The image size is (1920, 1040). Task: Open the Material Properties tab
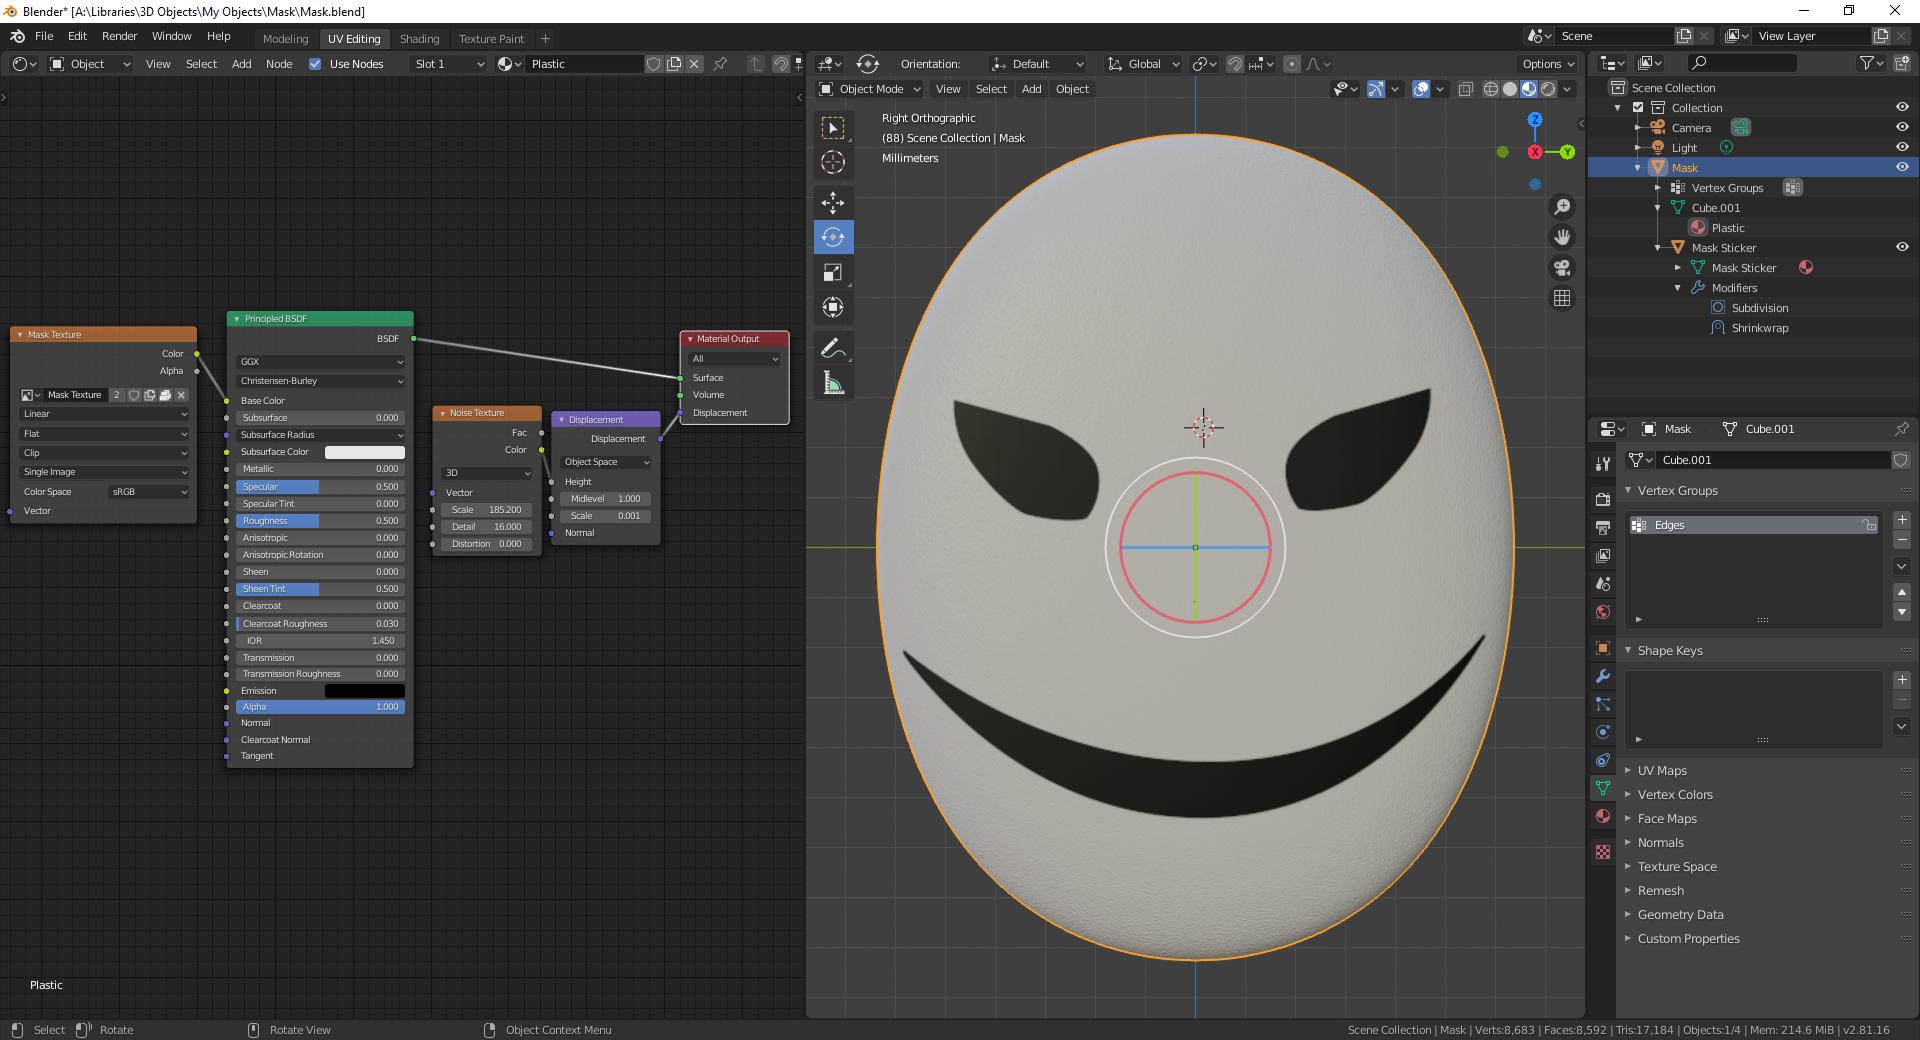[x=1602, y=817]
